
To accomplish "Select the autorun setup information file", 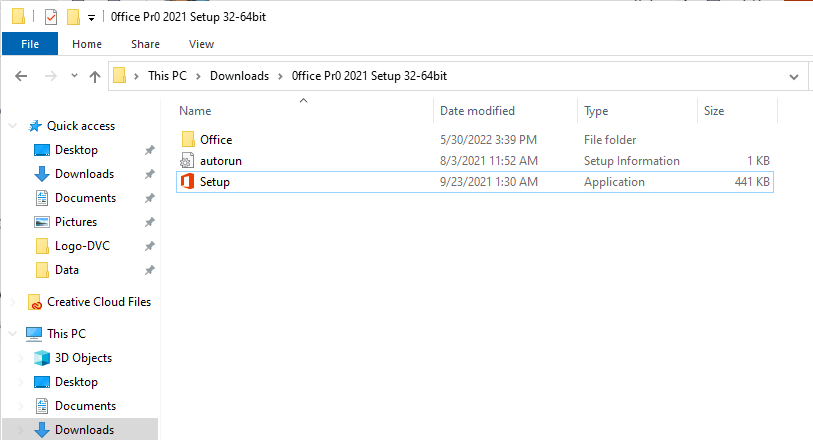I will (x=220, y=161).
